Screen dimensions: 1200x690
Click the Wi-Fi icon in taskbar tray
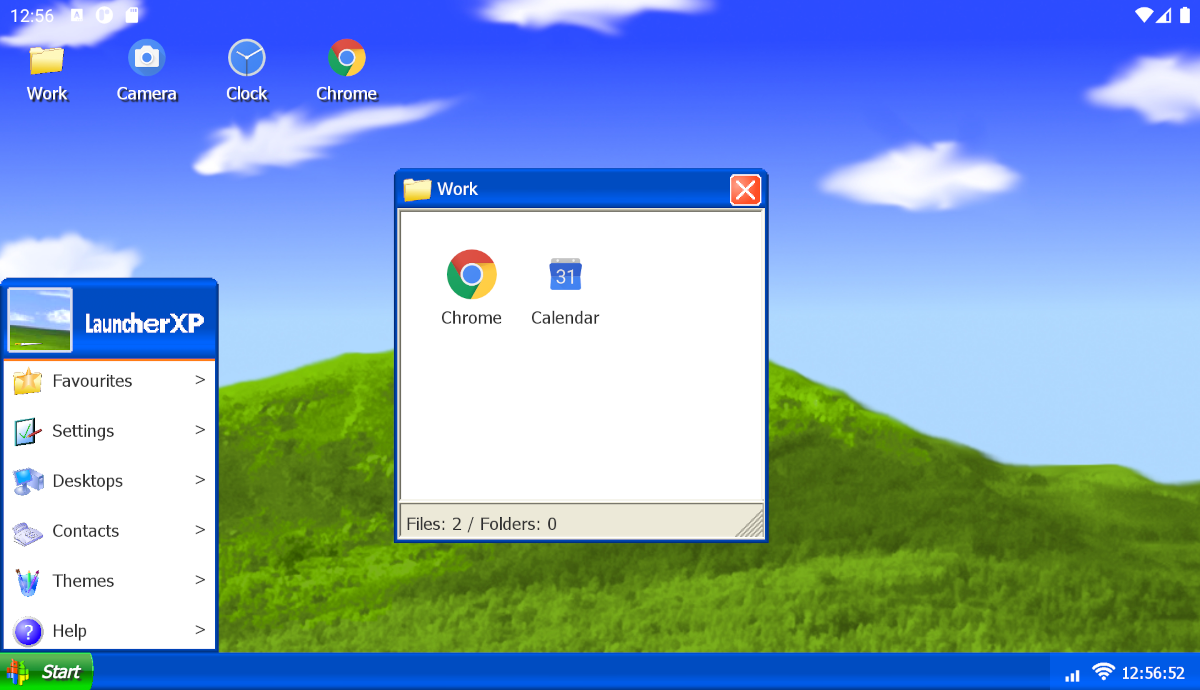pos(1103,672)
